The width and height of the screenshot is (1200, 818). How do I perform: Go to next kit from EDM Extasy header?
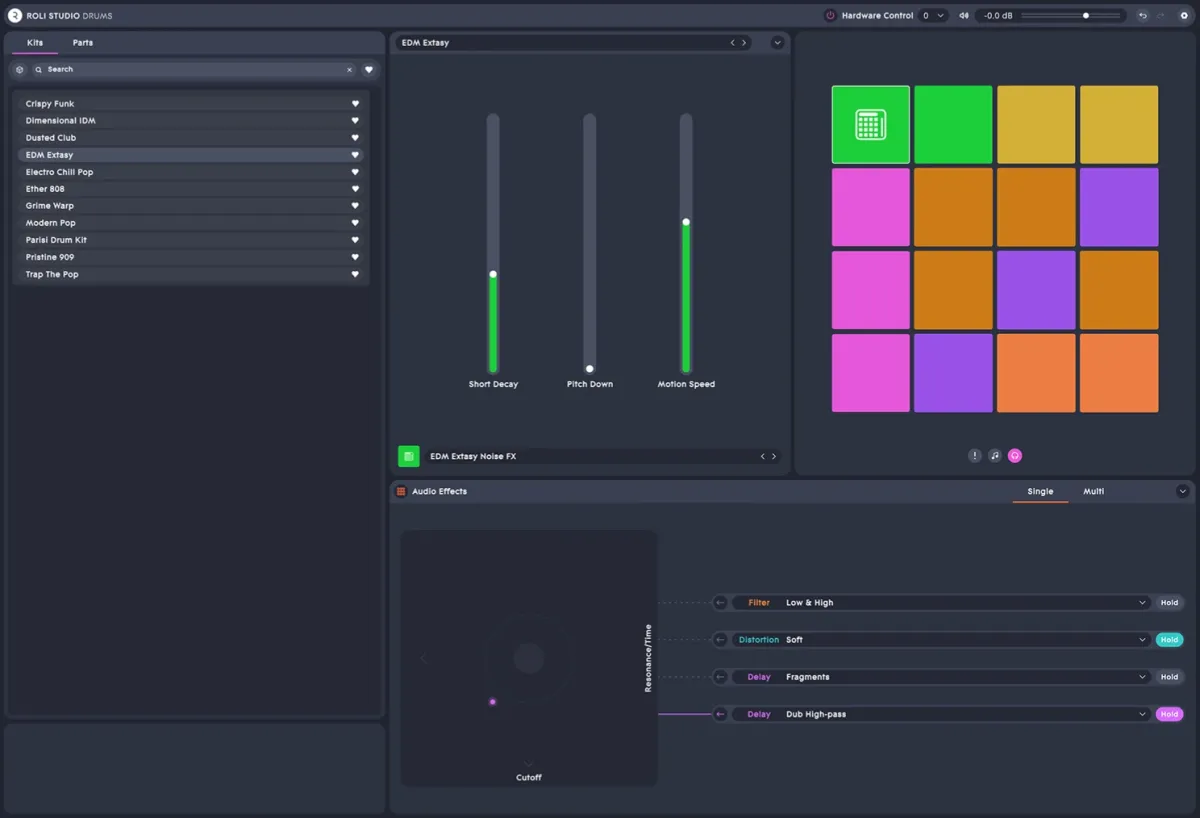744,43
